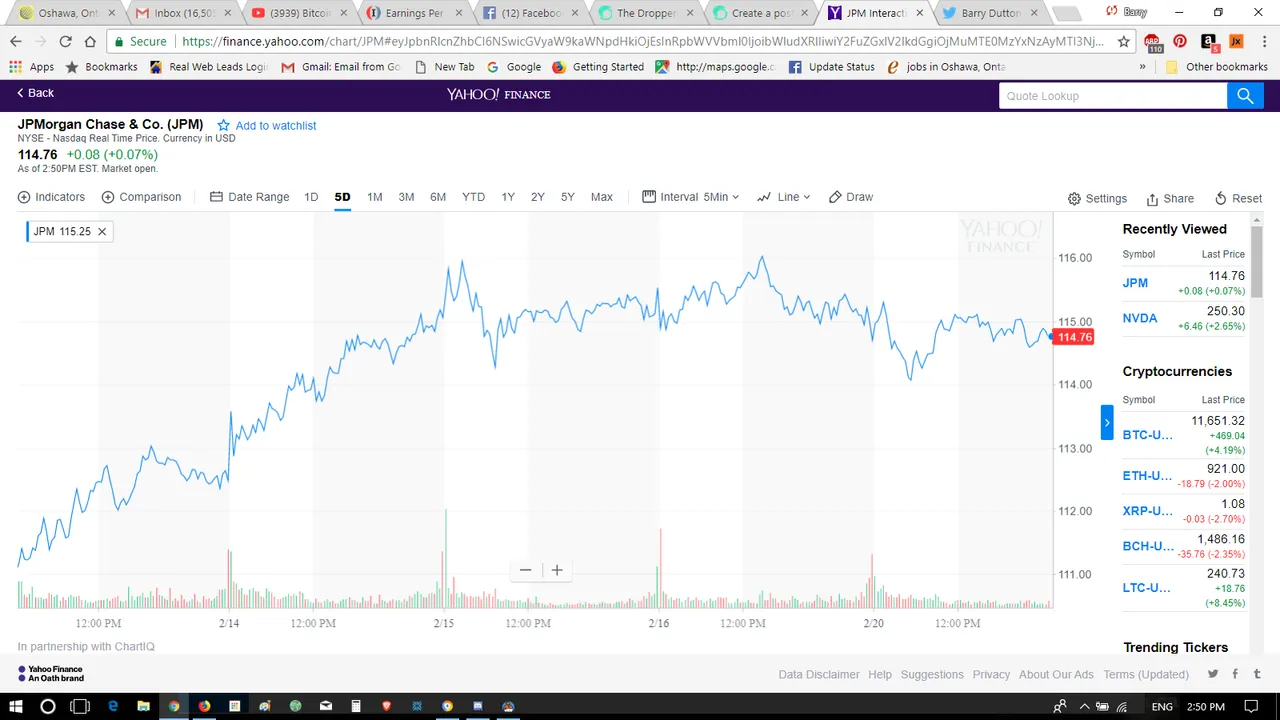This screenshot has height=720, width=1280.
Task: Reset the chart
Action: [1238, 198]
